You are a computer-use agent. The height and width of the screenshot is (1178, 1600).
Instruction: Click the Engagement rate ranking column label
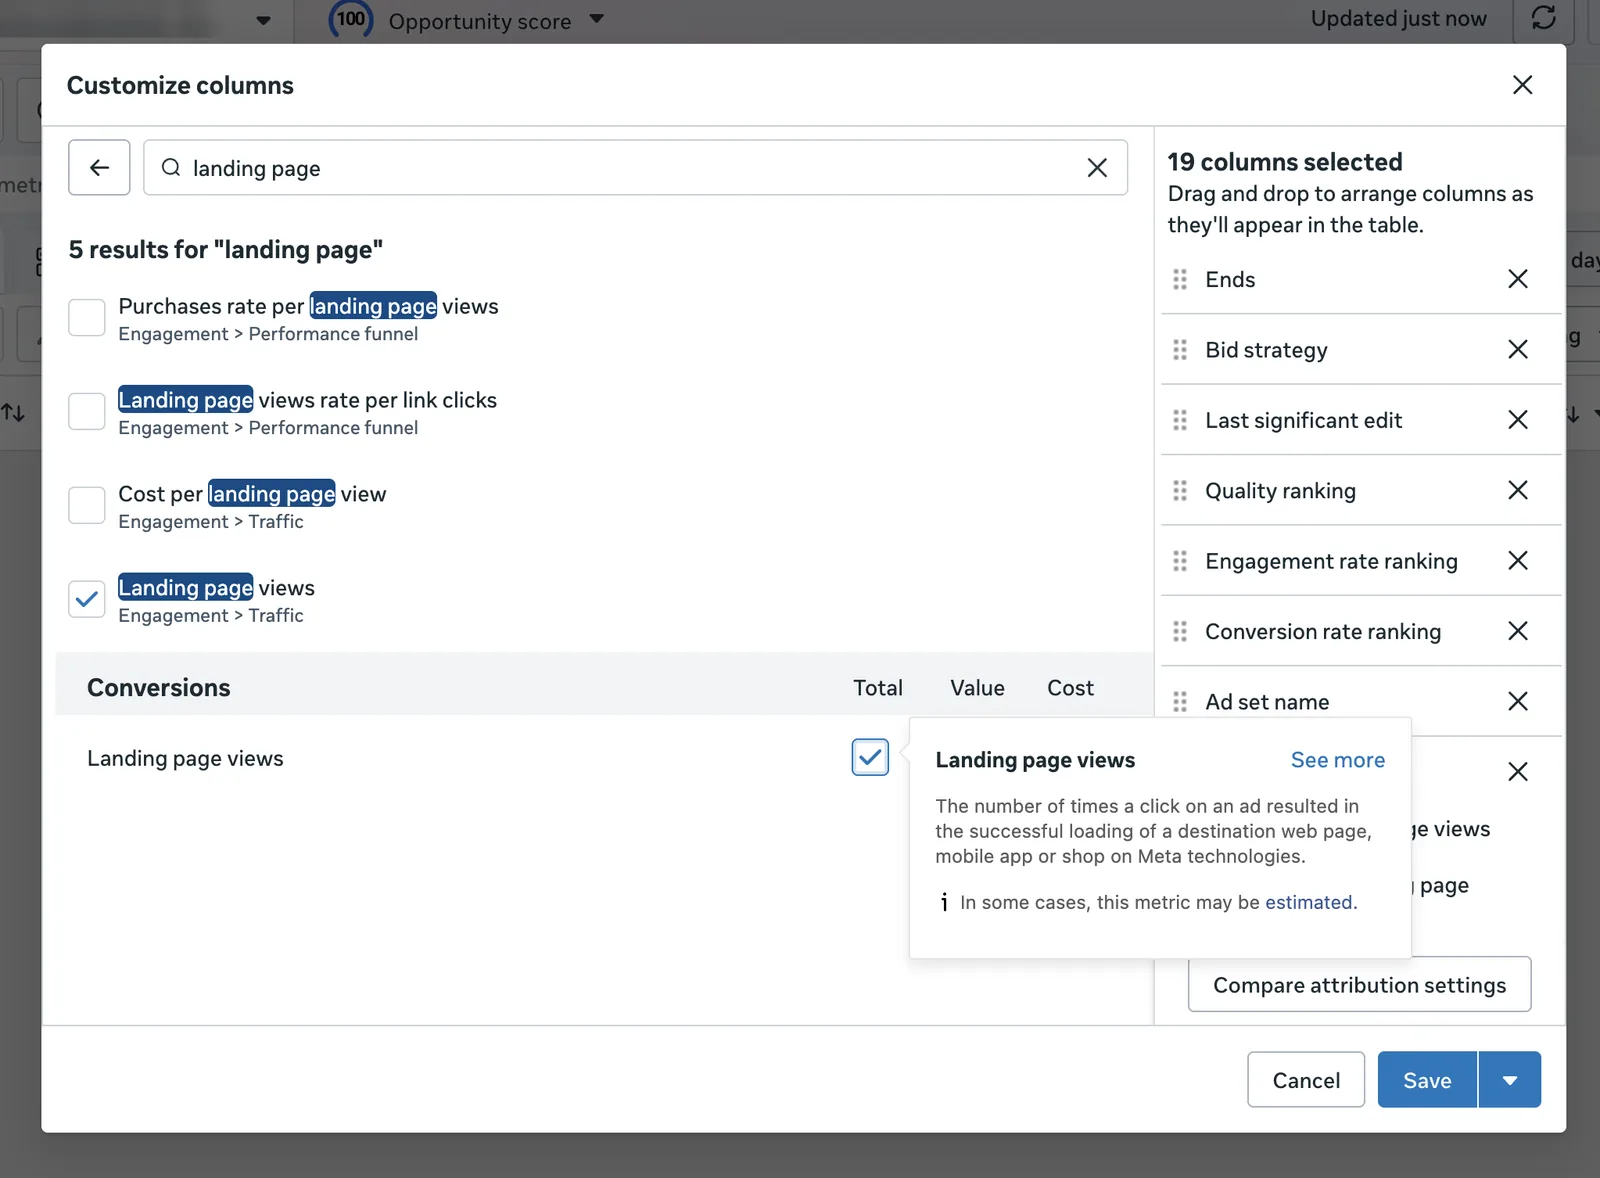tap(1331, 561)
